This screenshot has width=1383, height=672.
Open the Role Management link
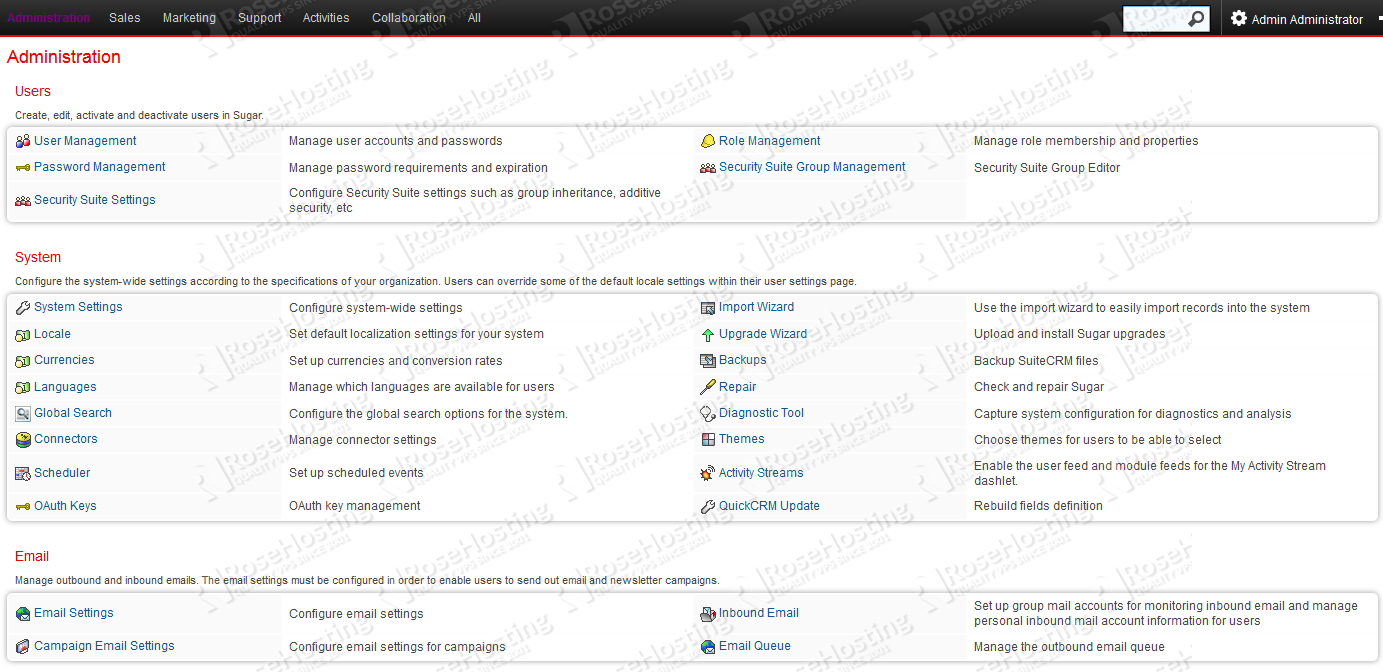[x=770, y=141]
